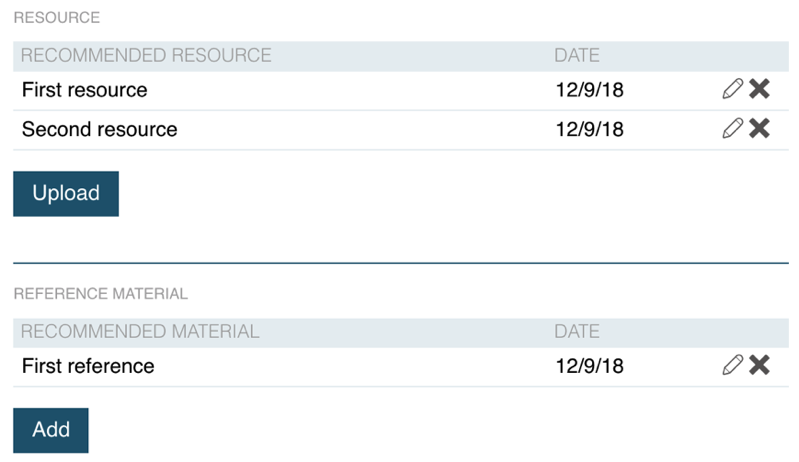Click the date of First reference
Viewport: 799px width, 462px height.
[589, 366]
